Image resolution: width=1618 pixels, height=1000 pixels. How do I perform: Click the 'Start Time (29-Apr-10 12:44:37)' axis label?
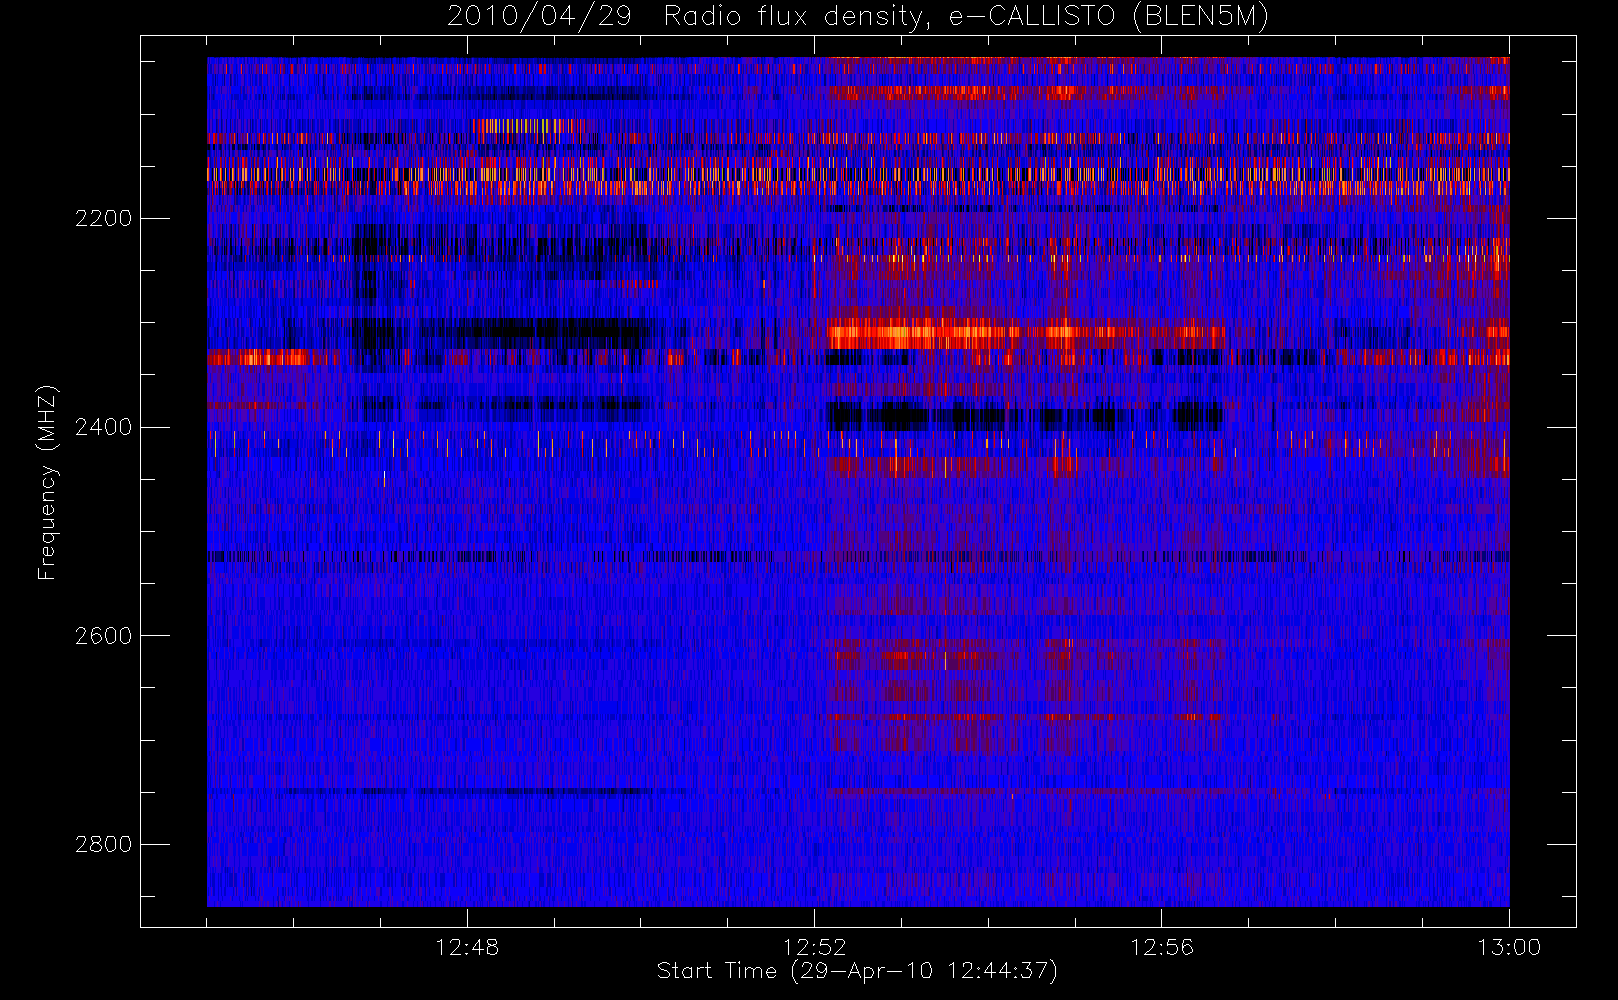click(x=857, y=971)
